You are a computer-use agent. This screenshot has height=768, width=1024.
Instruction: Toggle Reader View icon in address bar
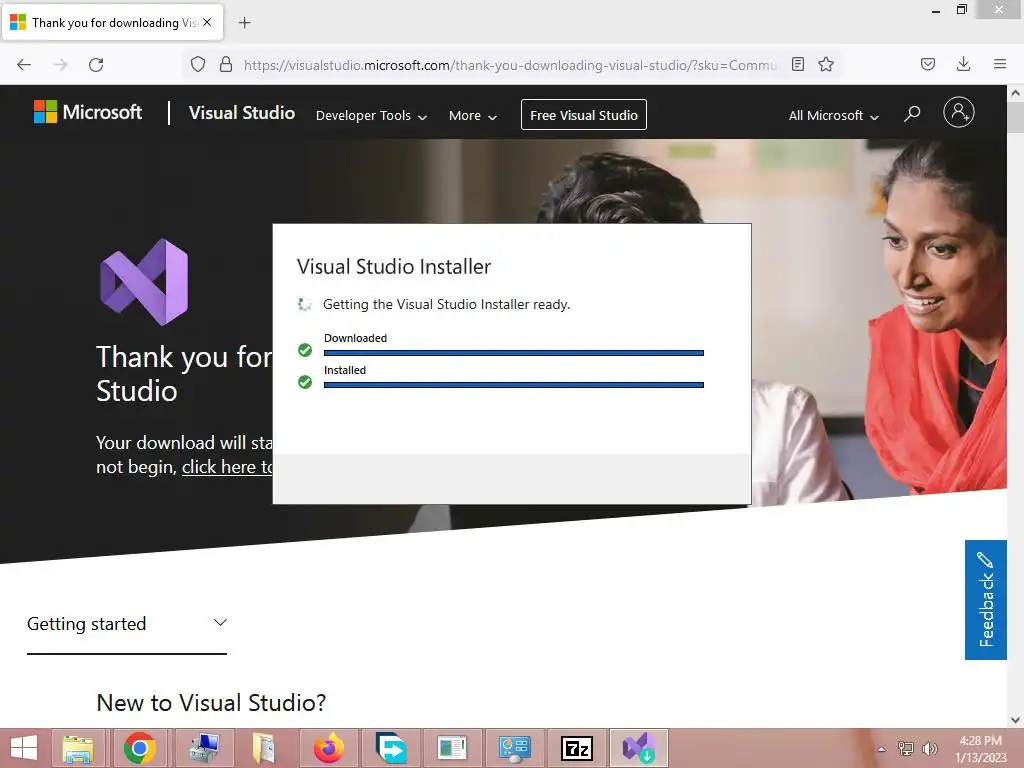click(797, 64)
